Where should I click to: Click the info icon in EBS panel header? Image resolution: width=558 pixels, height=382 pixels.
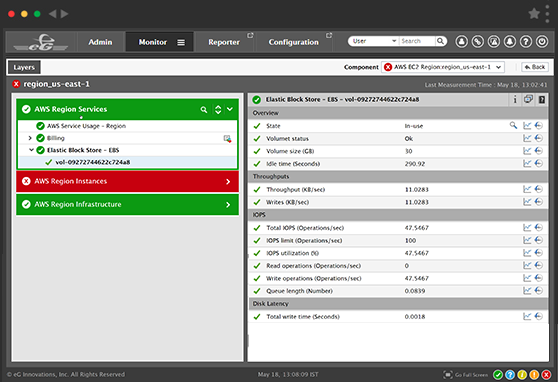click(x=515, y=100)
